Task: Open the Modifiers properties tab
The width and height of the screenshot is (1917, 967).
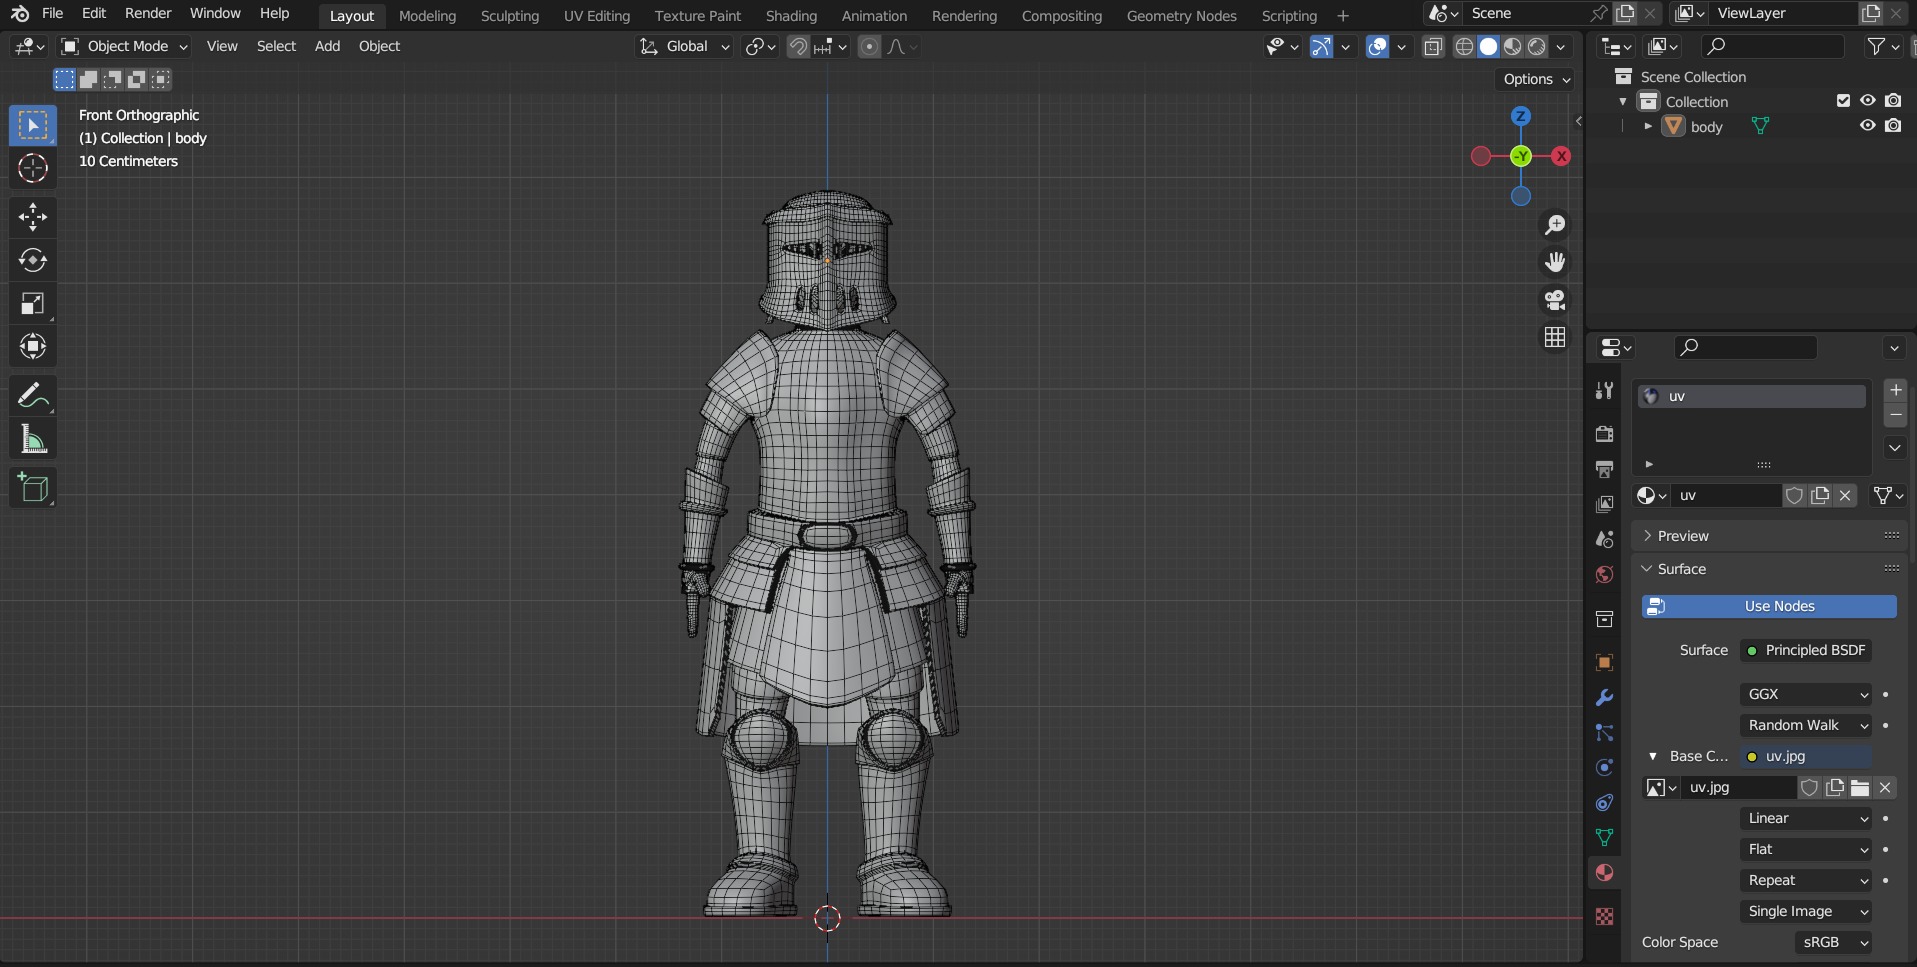Action: point(1604,697)
